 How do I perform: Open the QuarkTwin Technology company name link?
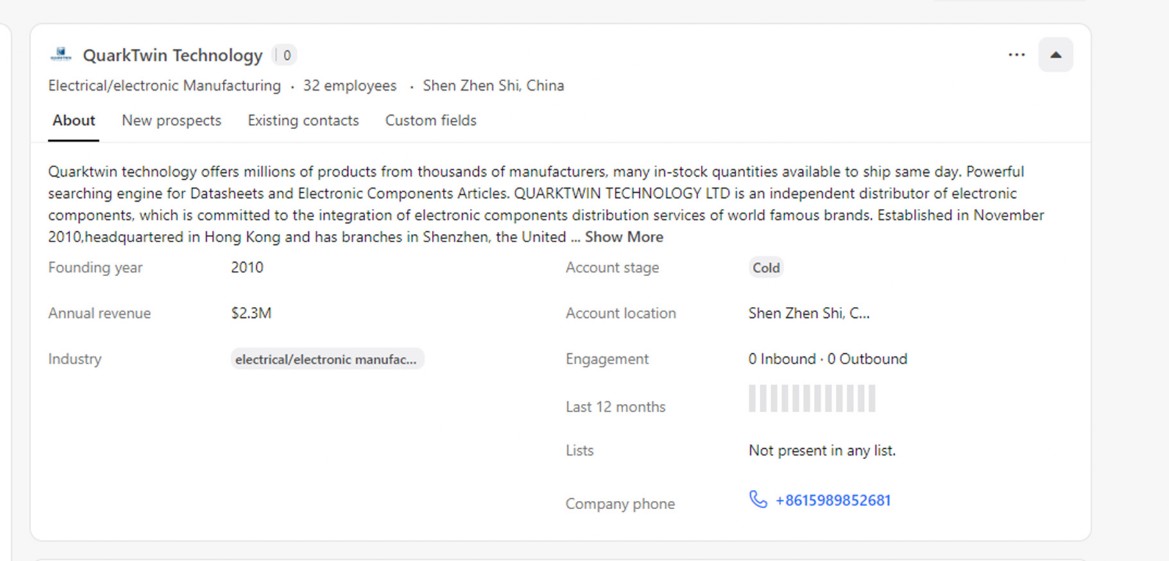click(x=172, y=56)
